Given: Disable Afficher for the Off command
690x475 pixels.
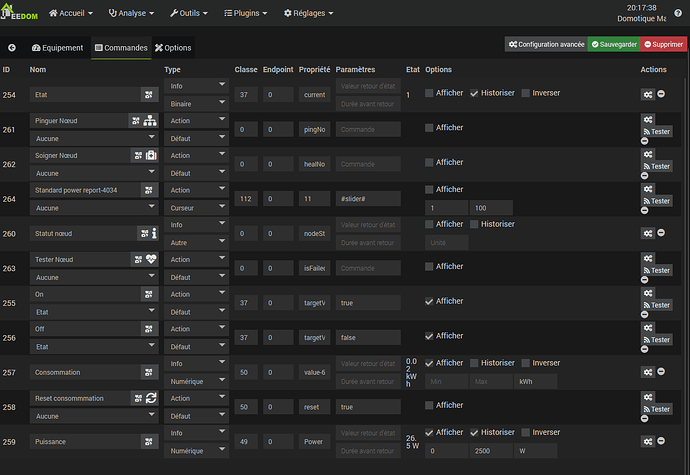Looking at the screenshot, I should [429, 336].
